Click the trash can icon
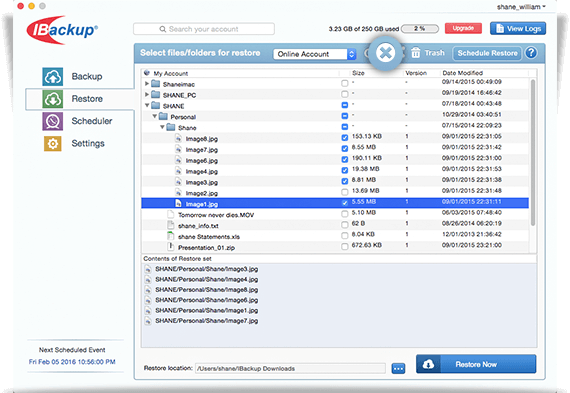 tap(416, 53)
